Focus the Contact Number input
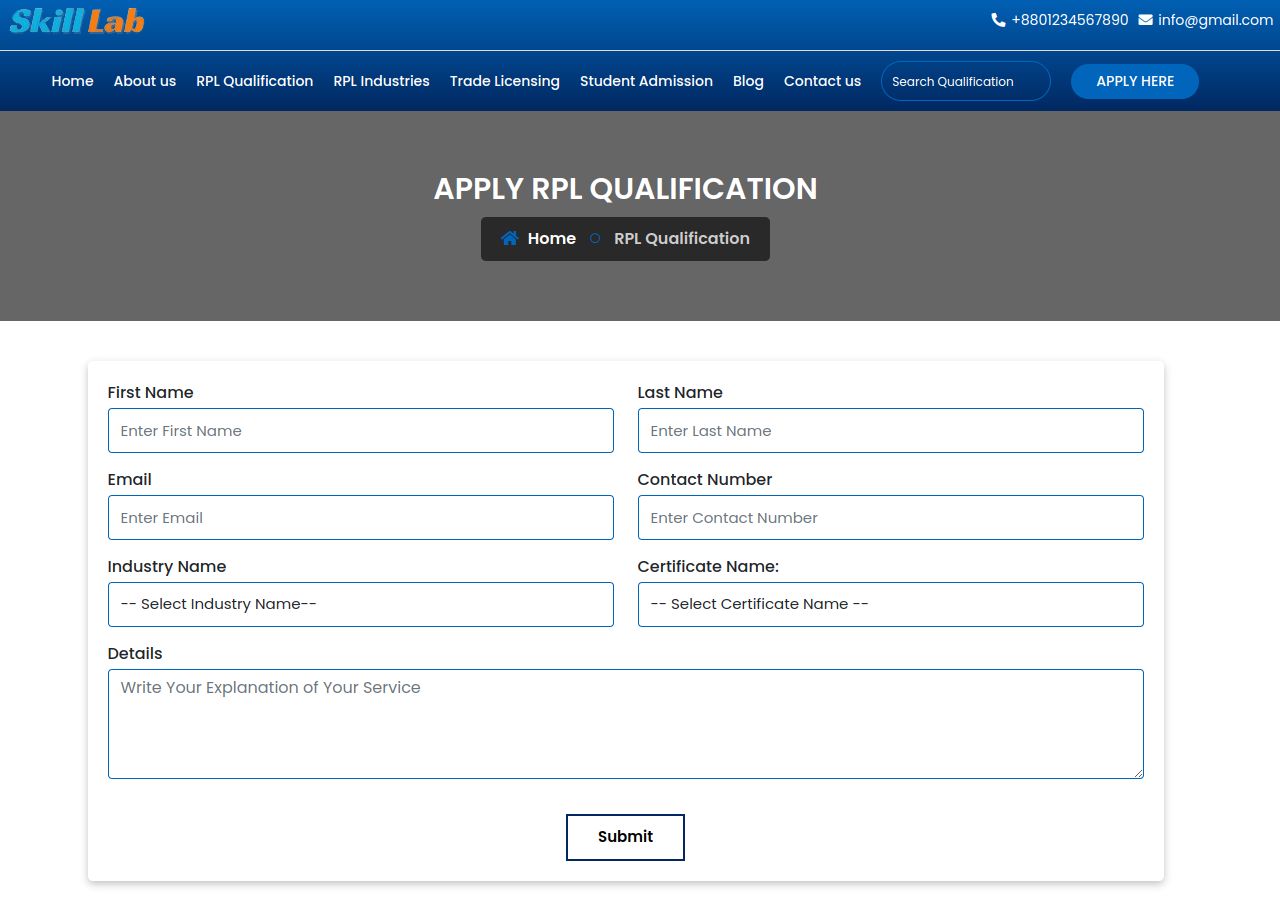The height and width of the screenshot is (900, 1280). click(x=890, y=518)
